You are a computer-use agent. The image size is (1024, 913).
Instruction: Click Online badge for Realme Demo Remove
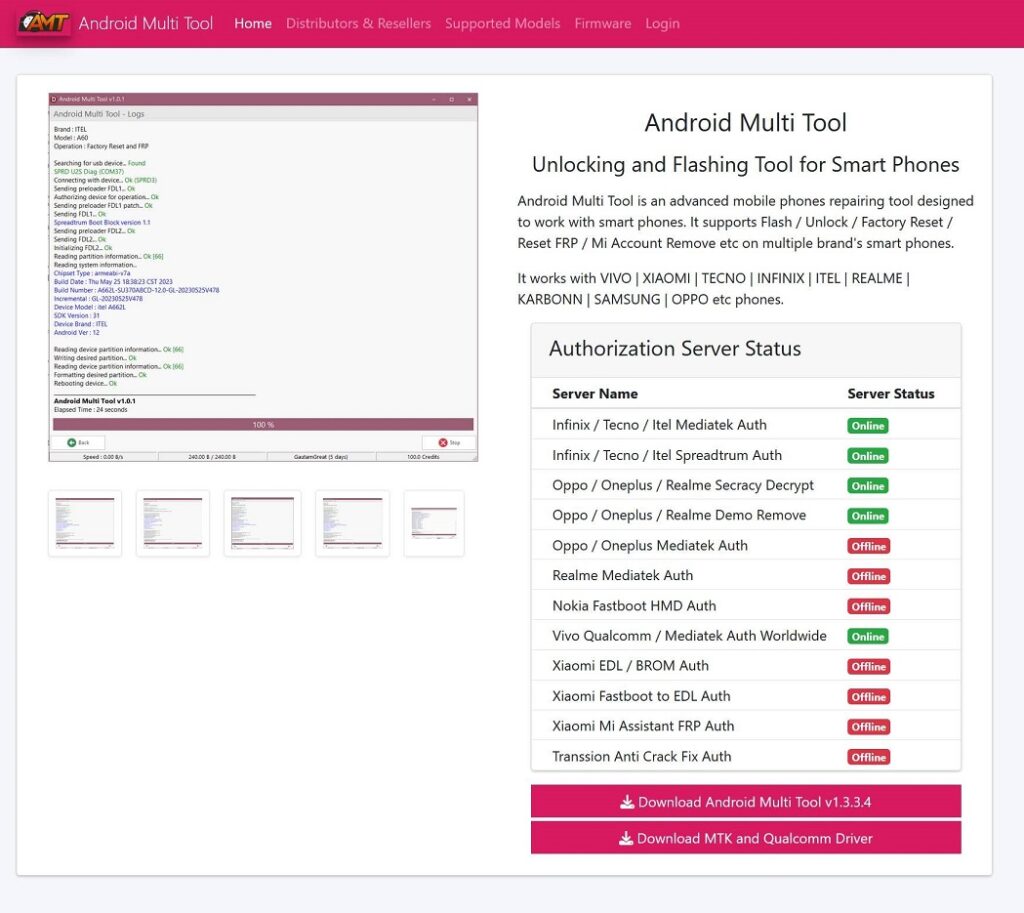pyautogui.click(x=868, y=516)
